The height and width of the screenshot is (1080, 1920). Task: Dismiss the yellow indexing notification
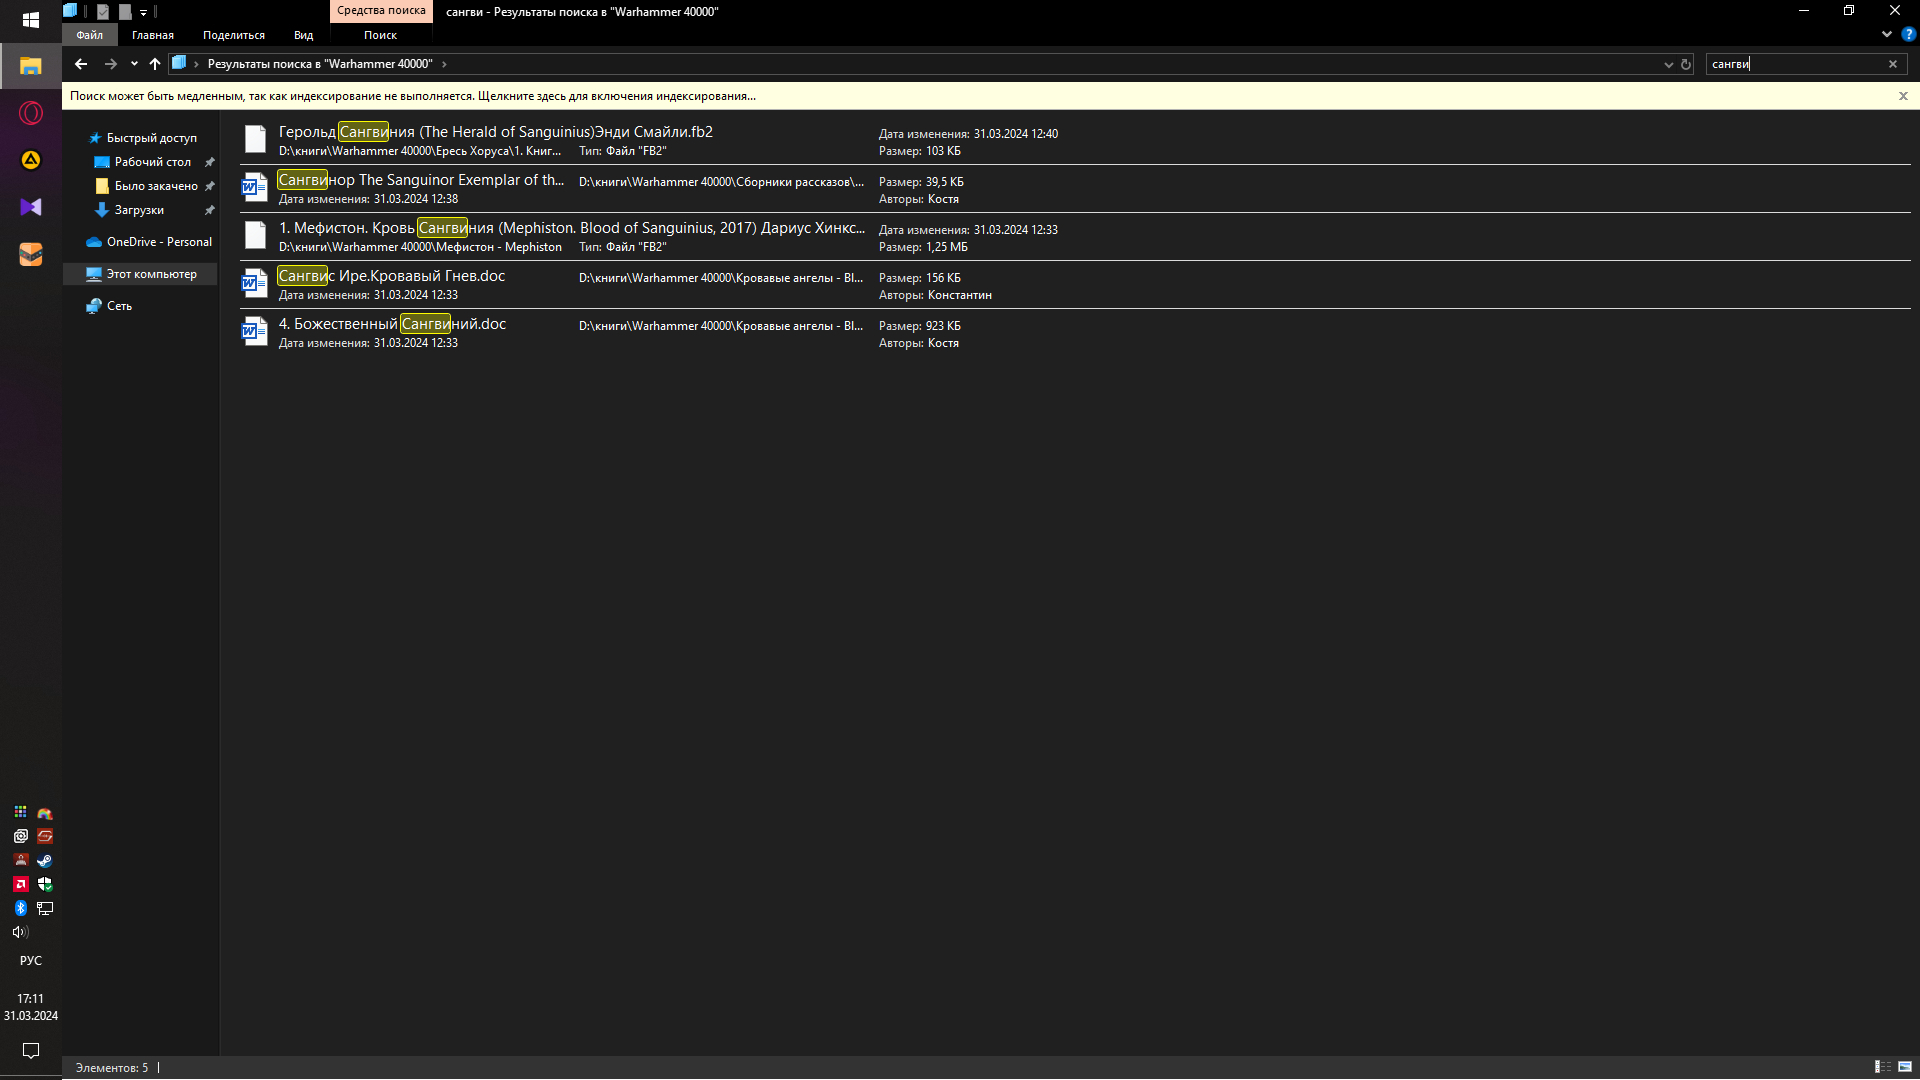click(x=1903, y=96)
